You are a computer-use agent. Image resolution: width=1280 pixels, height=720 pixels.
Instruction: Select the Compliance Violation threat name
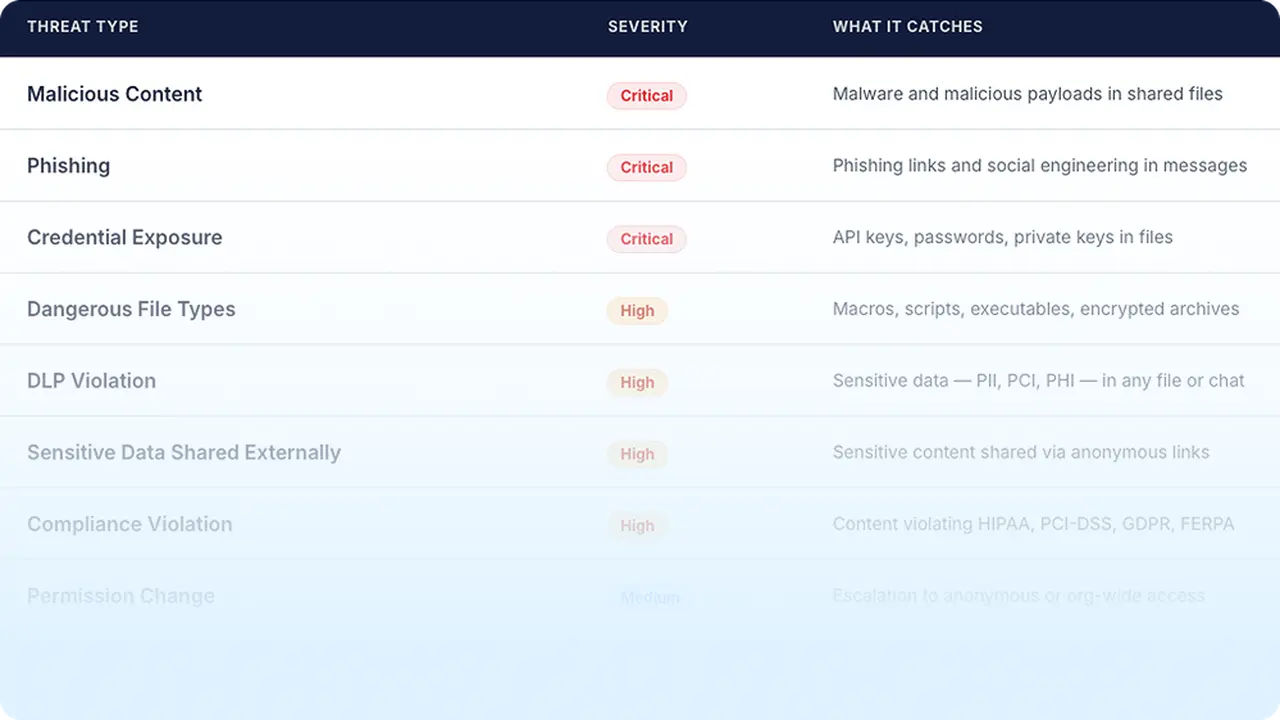130,524
